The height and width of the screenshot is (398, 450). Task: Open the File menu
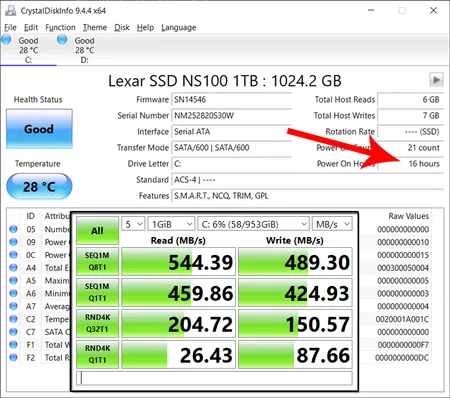point(10,27)
